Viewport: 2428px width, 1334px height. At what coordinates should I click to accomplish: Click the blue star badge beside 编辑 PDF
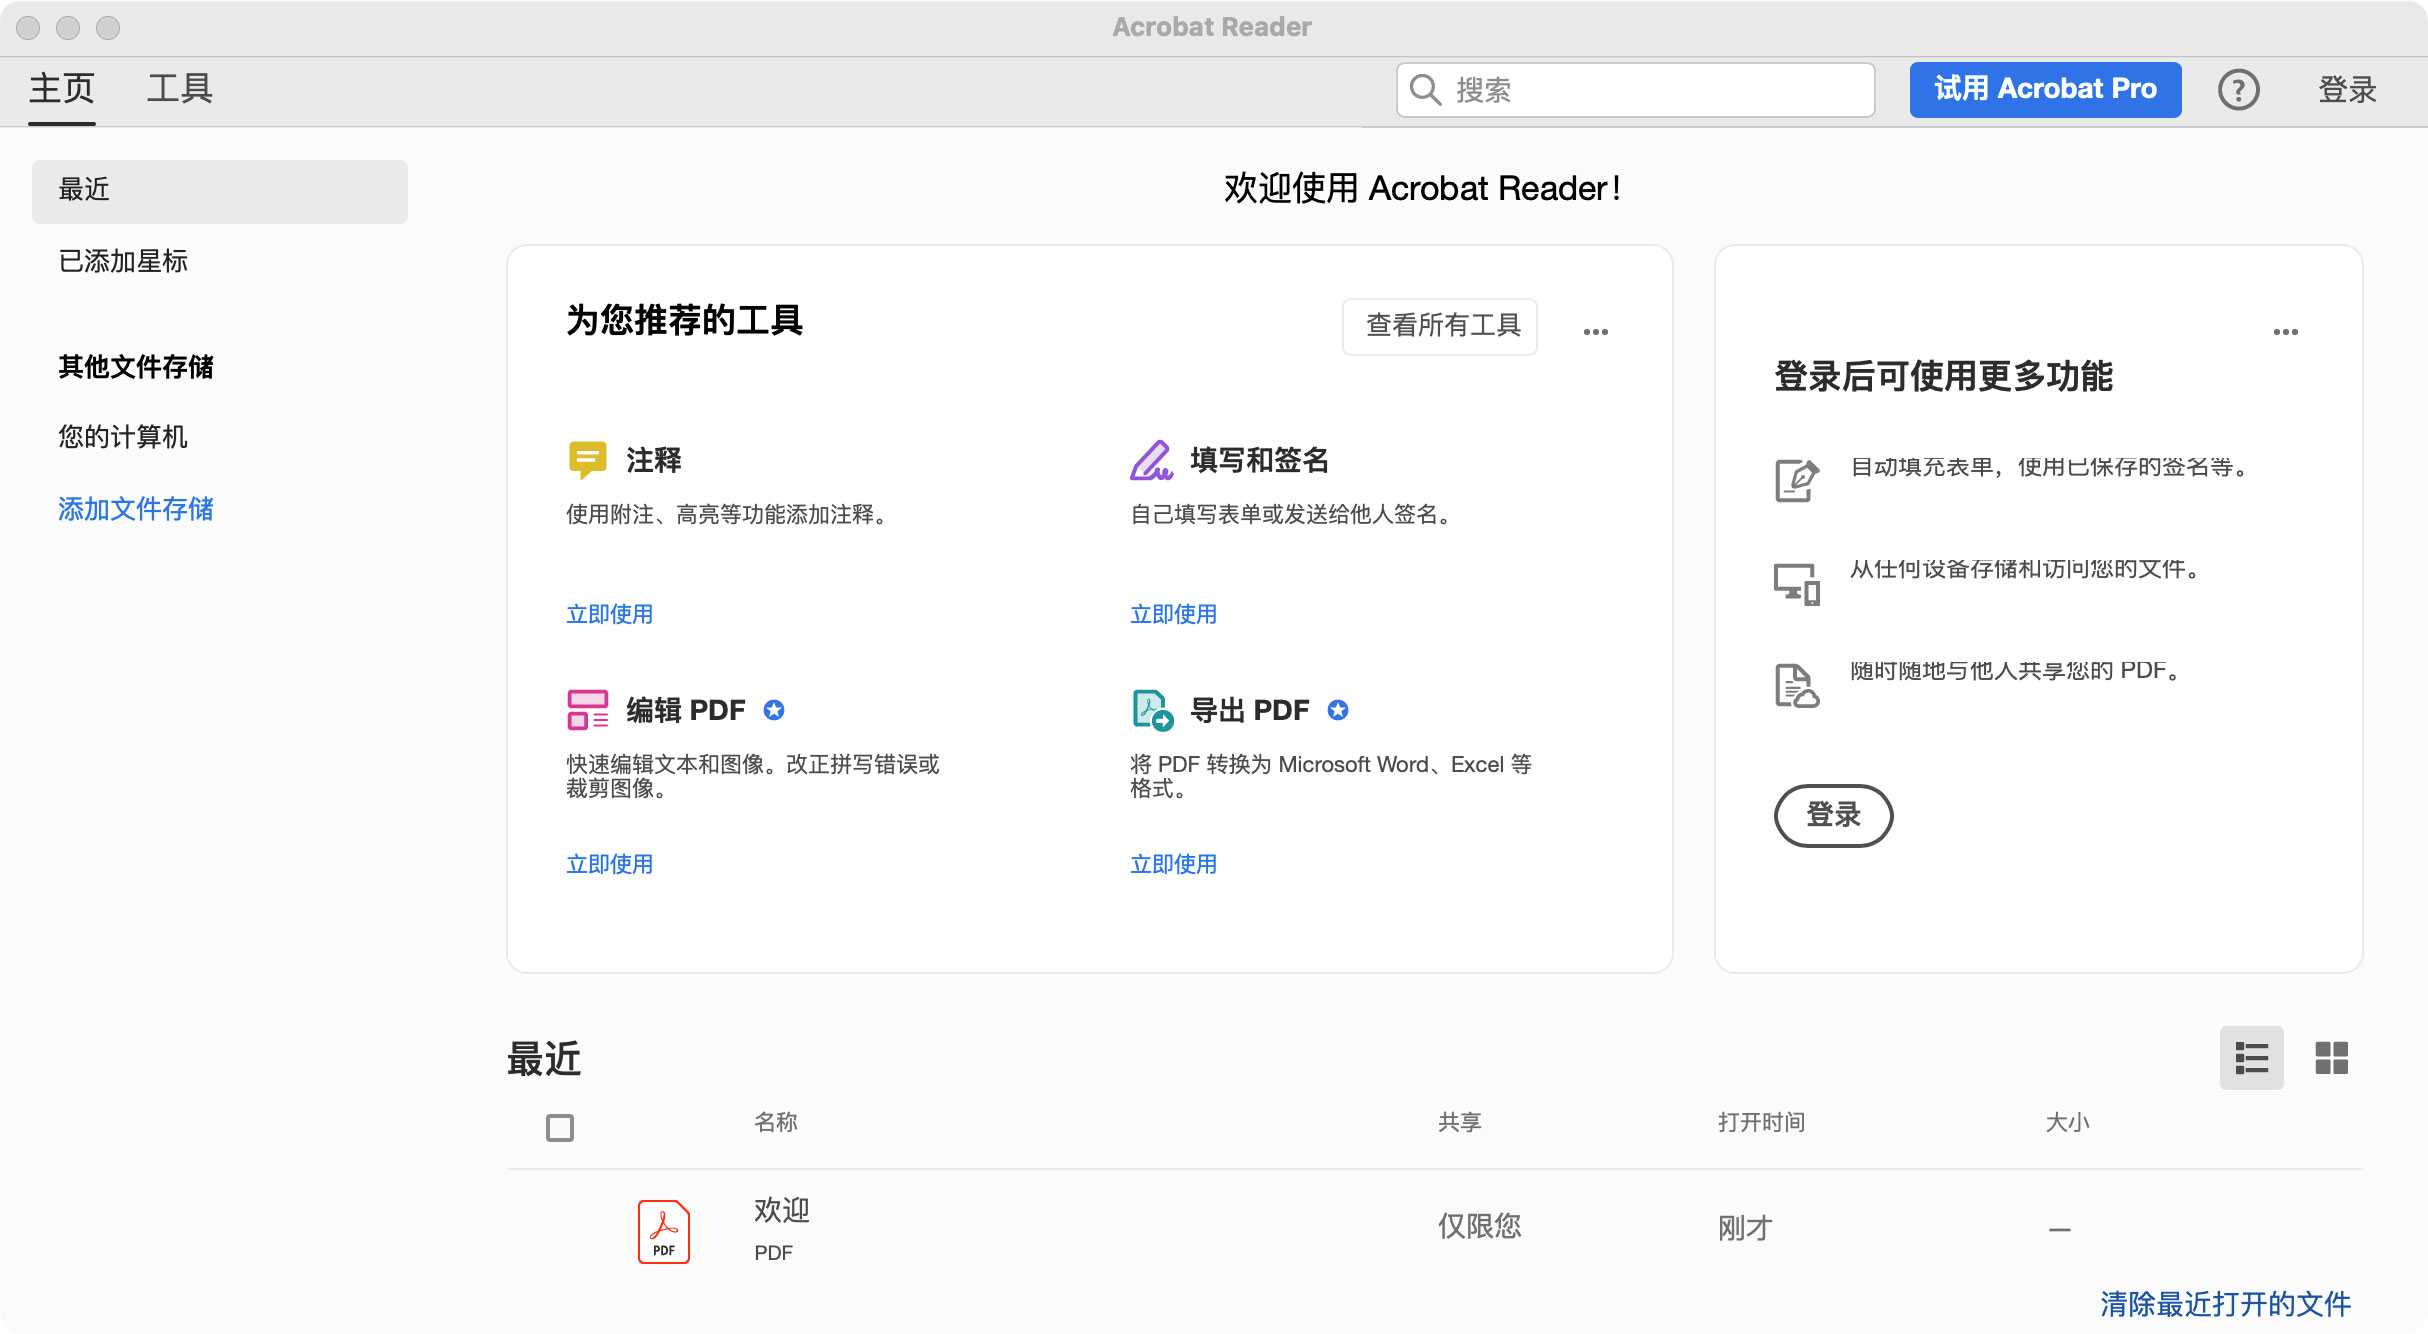click(x=774, y=710)
